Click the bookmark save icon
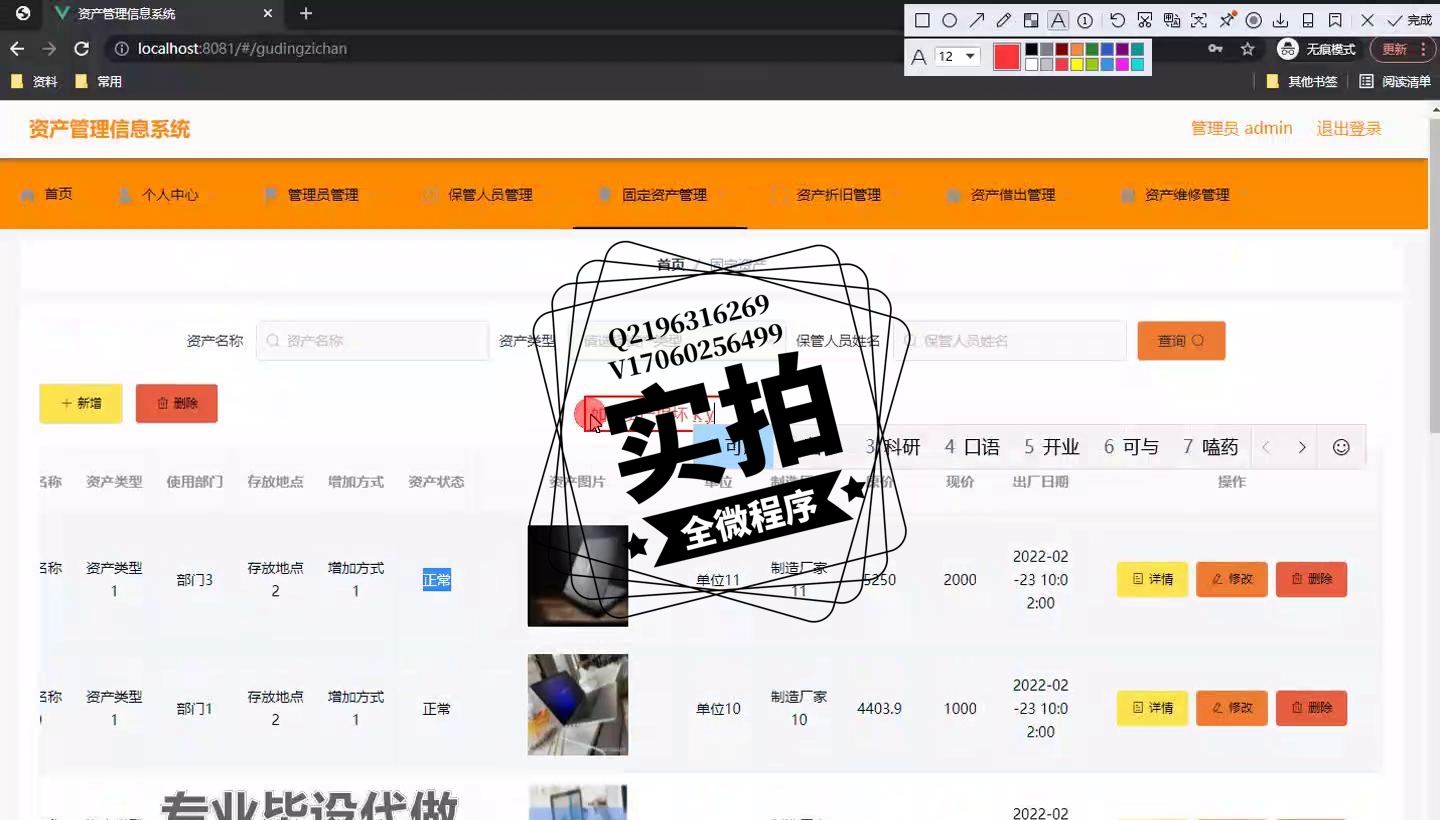 [x=1335, y=20]
